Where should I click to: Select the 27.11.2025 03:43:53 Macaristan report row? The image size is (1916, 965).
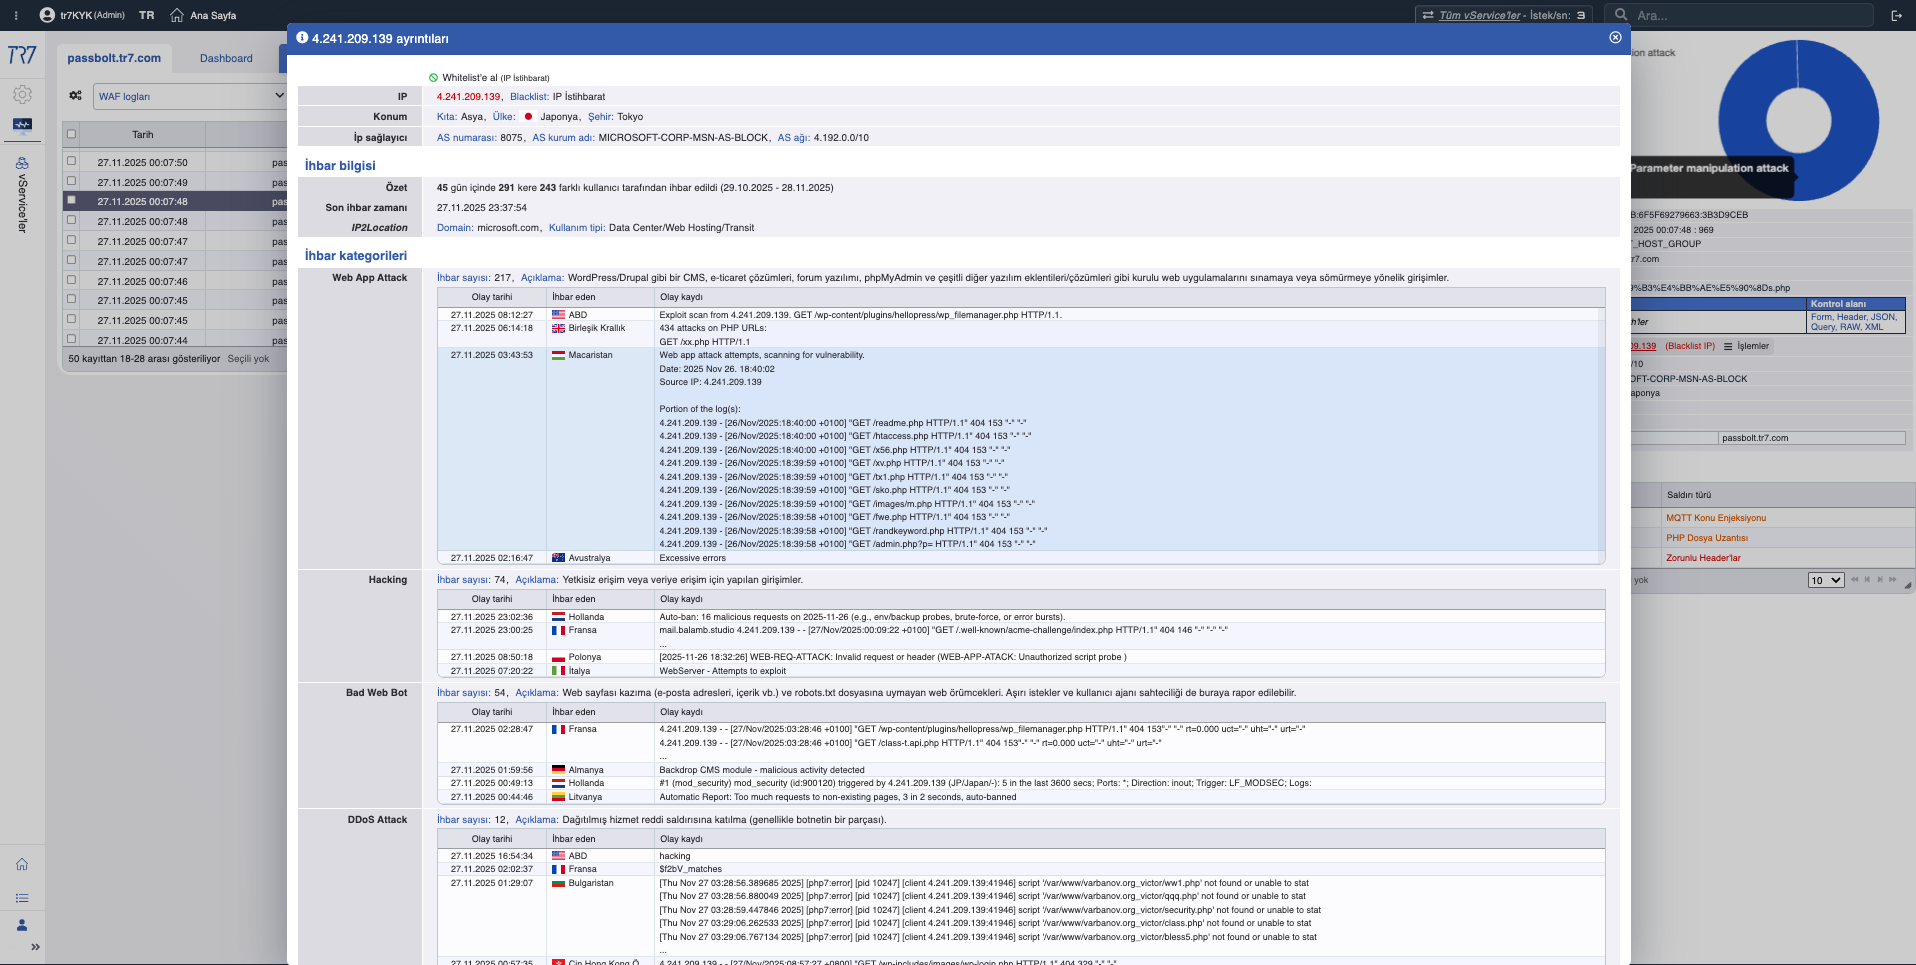click(1021, 449)
